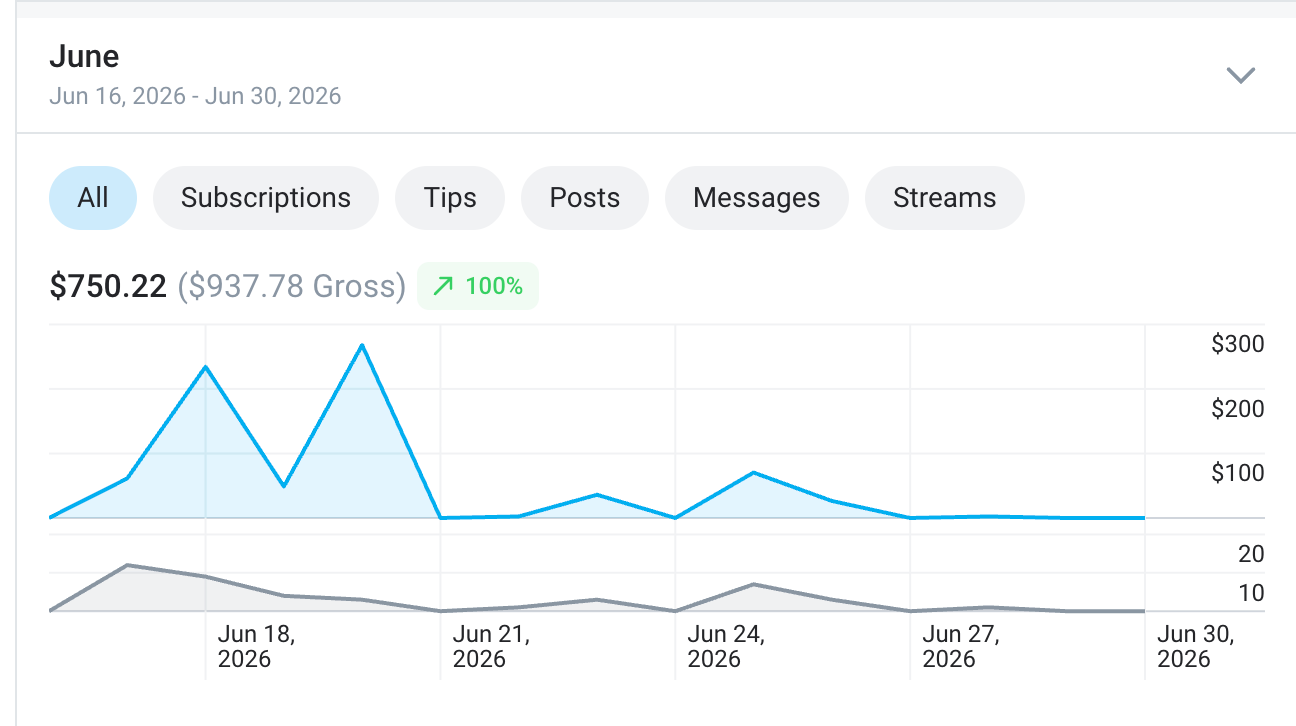The height and width of the screenshot is (726, 1296).
Task: Click the Jun 16, 2026 - Jun 30, 2026 date range
Action: (x=195, y=97)
